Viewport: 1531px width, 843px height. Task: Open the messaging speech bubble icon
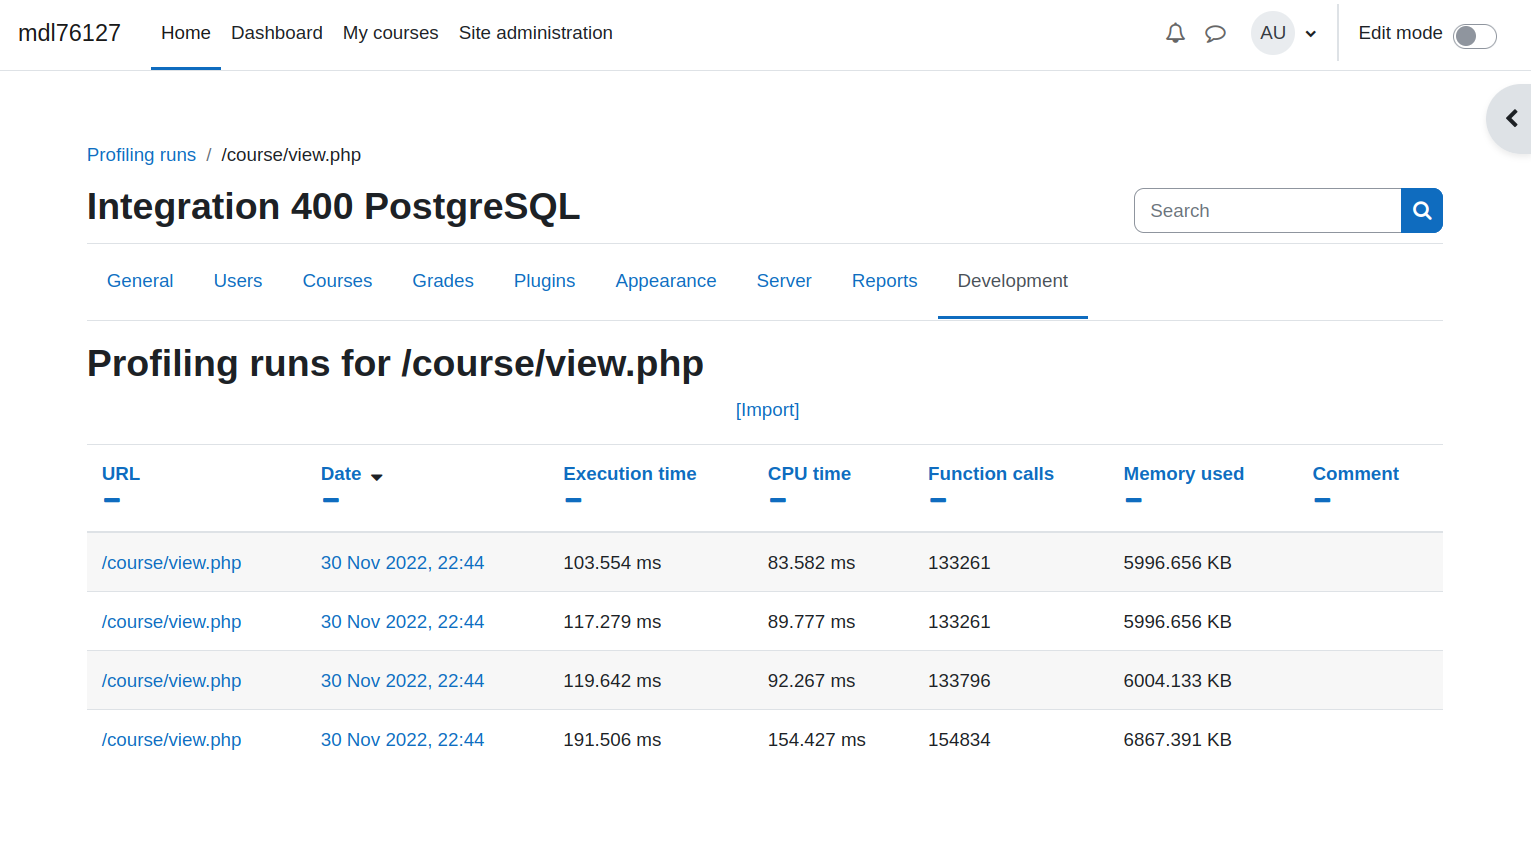pos(1215,33)
